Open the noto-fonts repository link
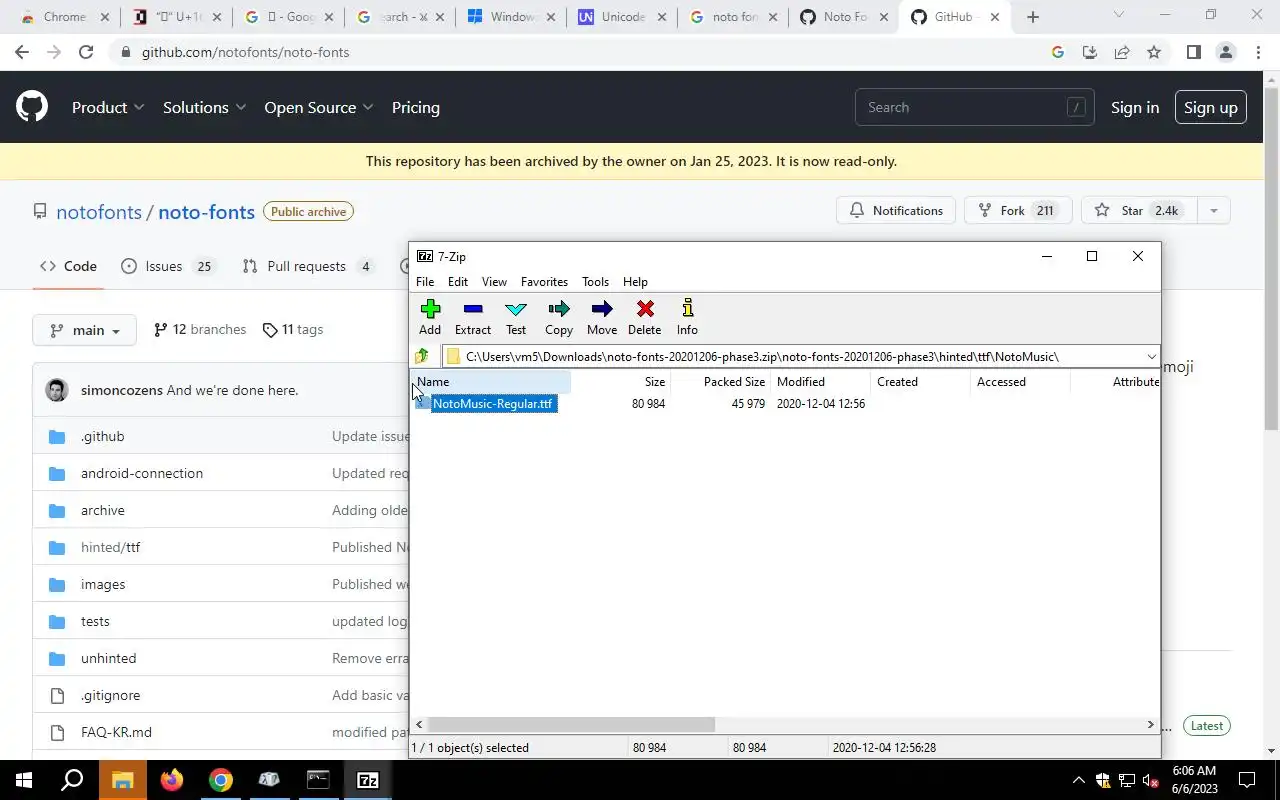 206,212
